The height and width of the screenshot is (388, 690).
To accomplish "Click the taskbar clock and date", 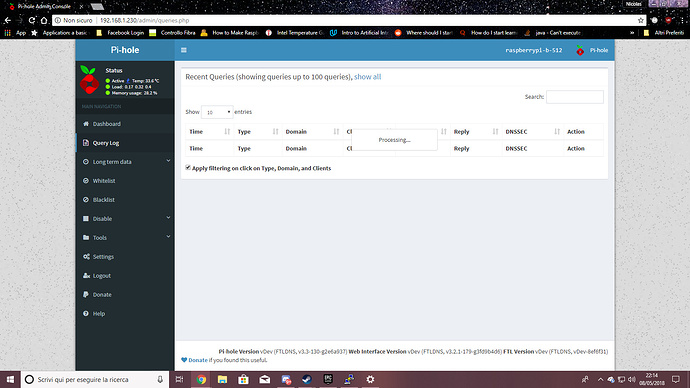I will pyautogui.click(x=652, y=379).
